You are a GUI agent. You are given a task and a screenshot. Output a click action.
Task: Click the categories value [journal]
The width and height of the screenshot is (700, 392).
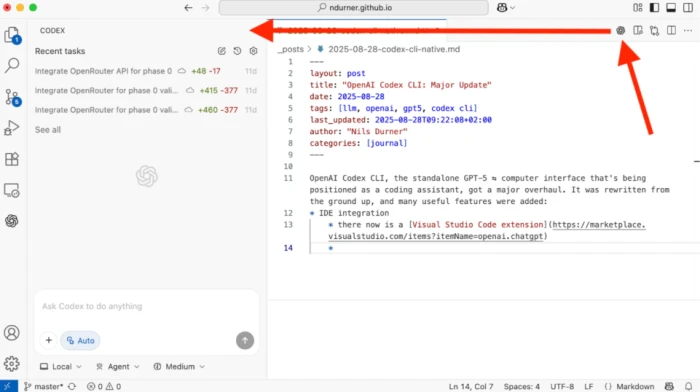[387, 143]
